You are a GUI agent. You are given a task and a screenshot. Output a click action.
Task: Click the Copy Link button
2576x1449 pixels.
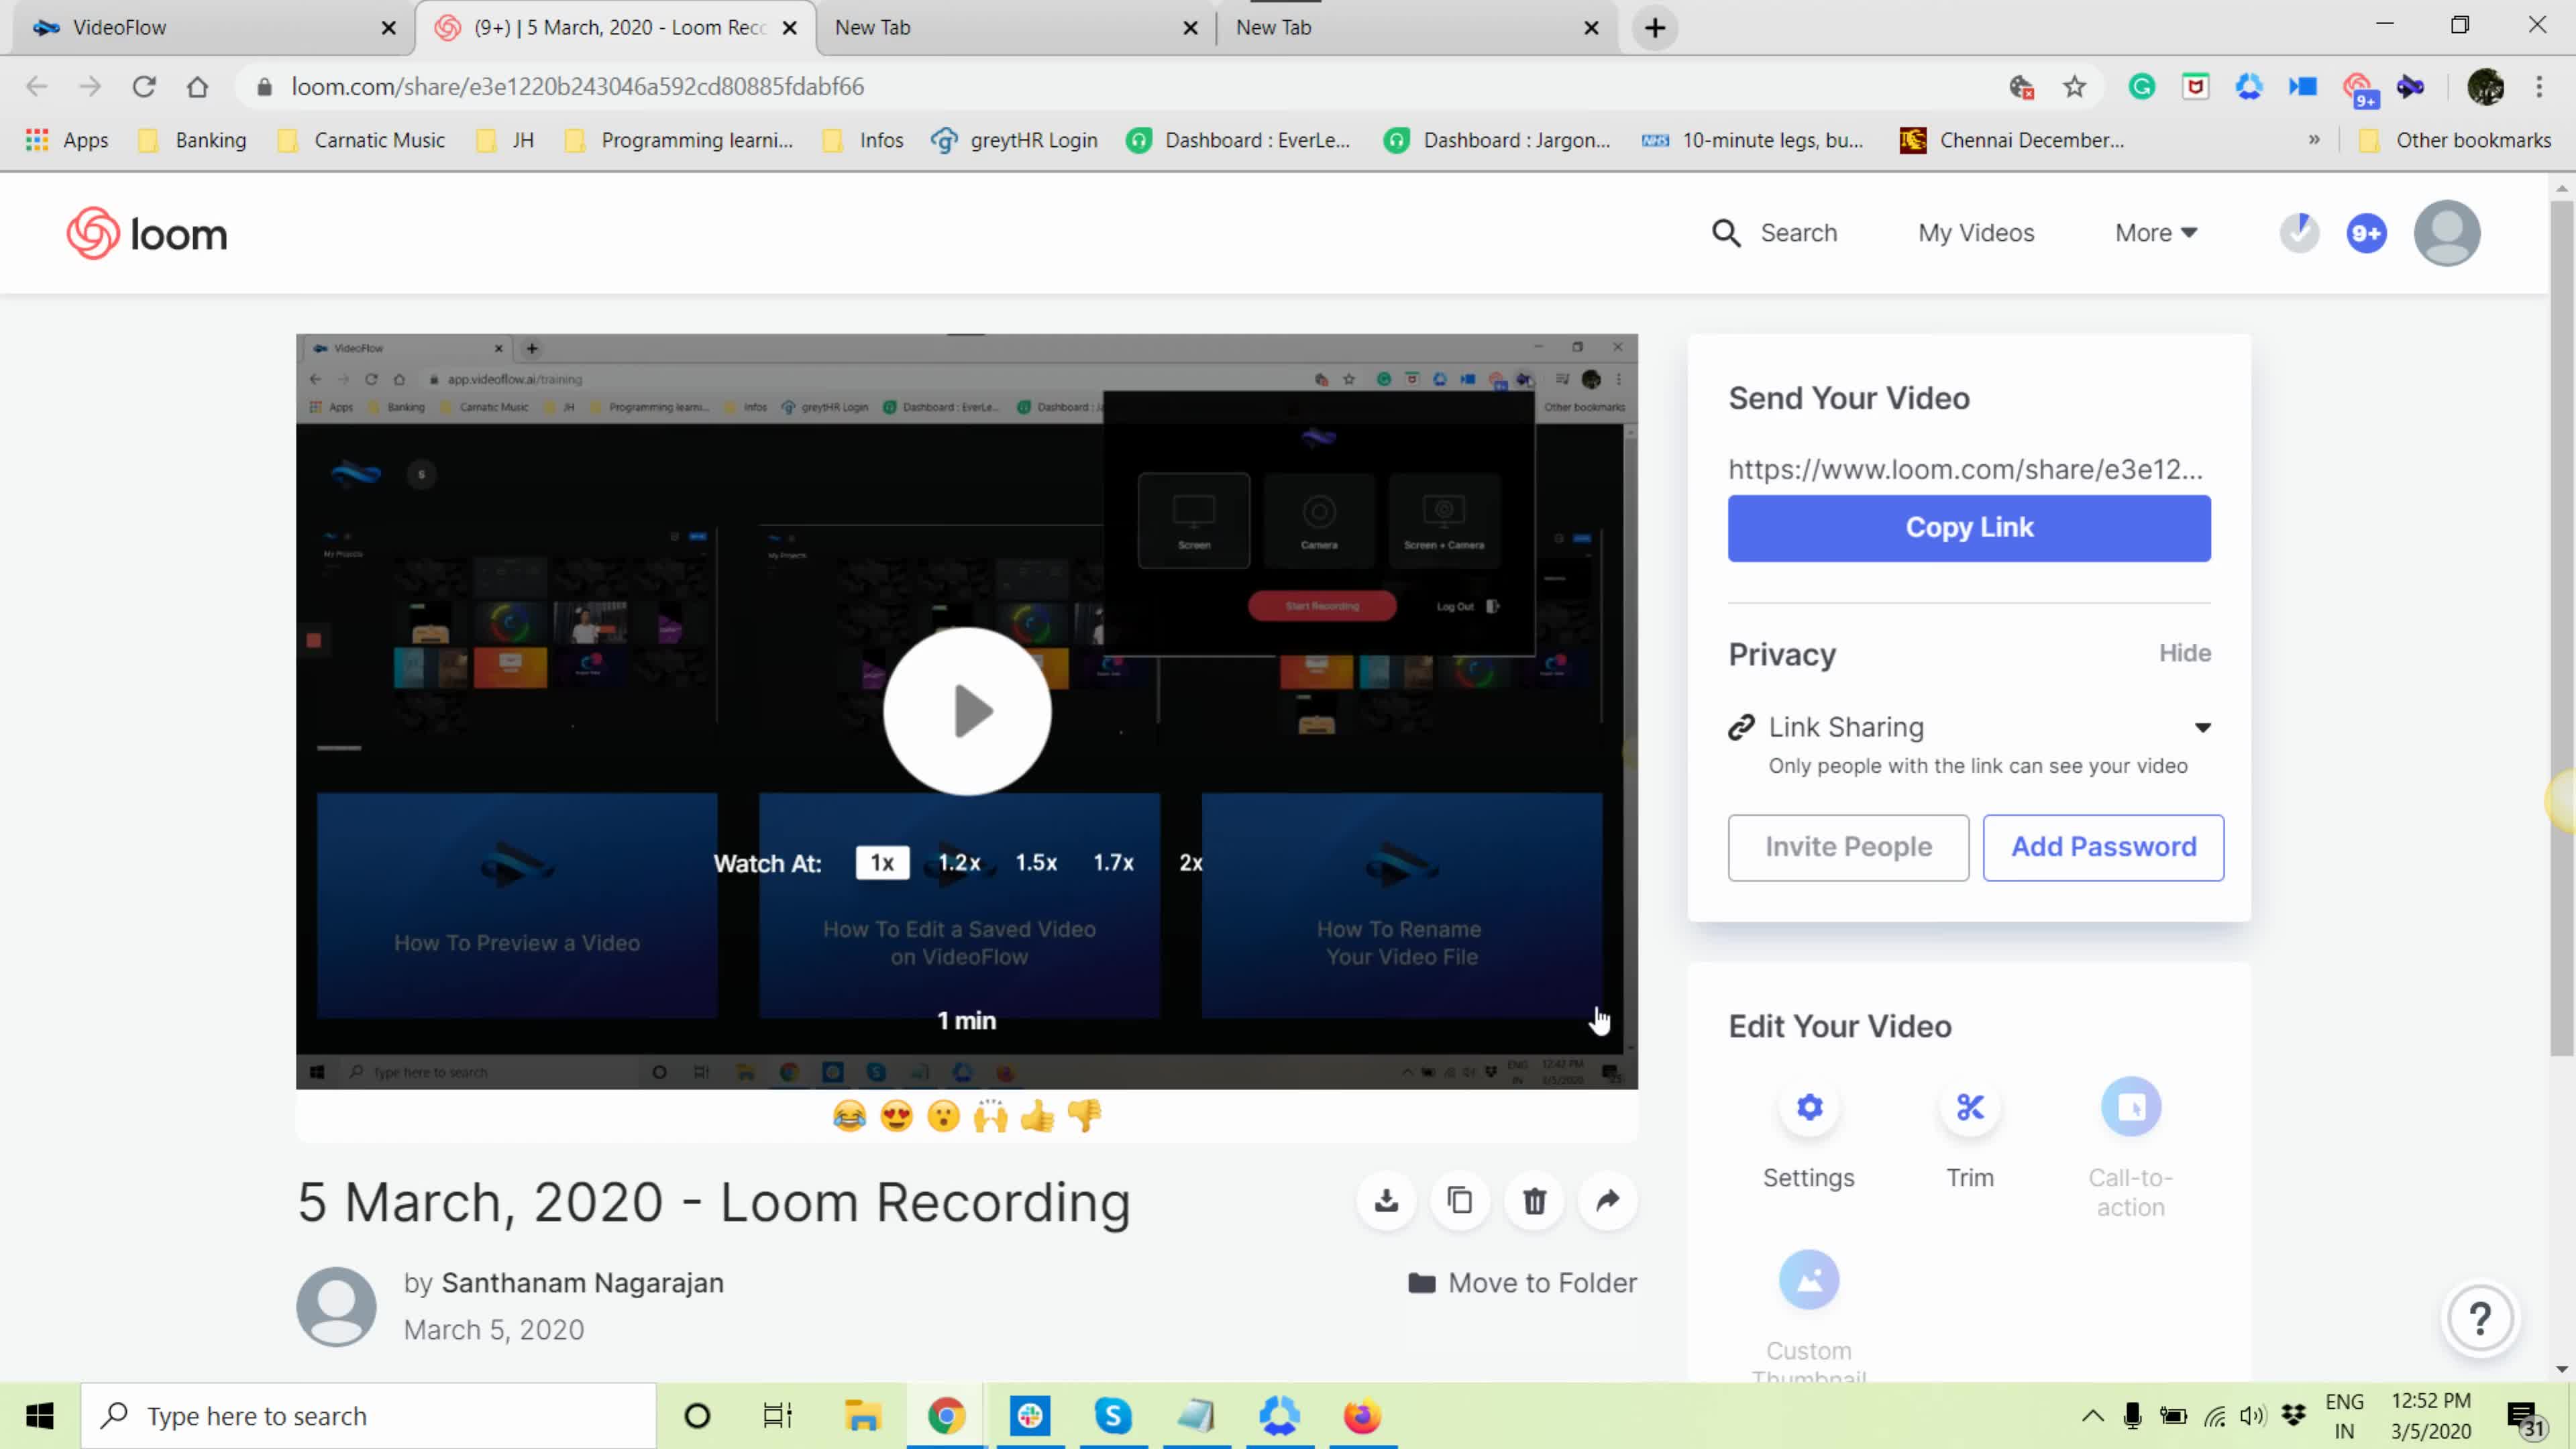coord(1969,528)
